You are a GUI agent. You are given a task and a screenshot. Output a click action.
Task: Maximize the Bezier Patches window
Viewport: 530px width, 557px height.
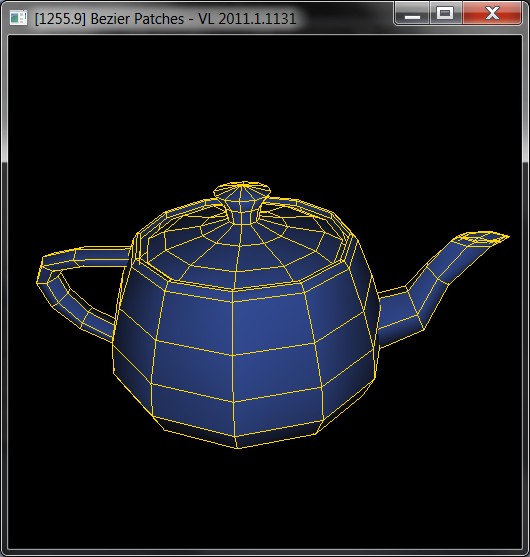445,14
